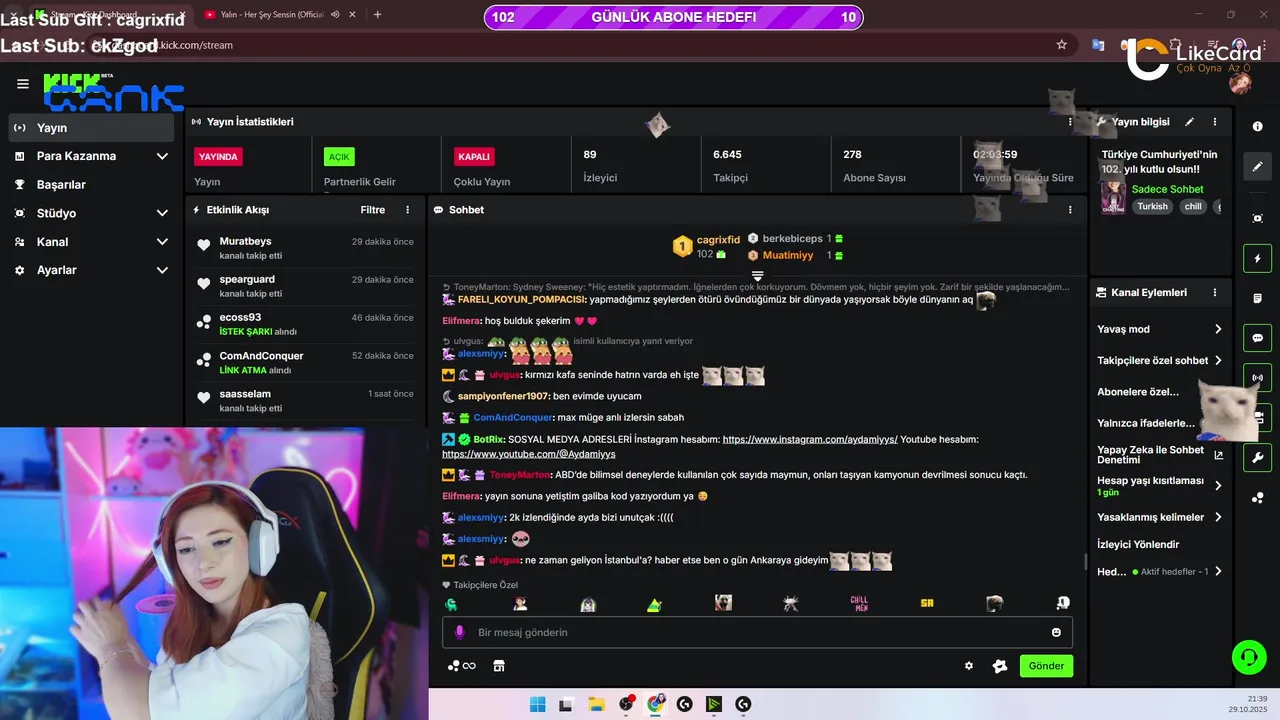
Task: Click the Sadece Sohbet category link
Action: click(1167, 189)
